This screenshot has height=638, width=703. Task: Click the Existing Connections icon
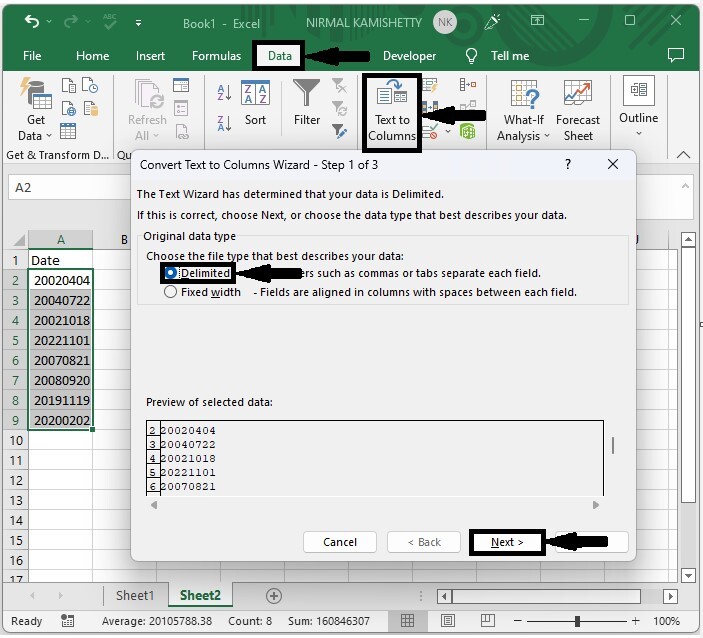click(90, 108)
